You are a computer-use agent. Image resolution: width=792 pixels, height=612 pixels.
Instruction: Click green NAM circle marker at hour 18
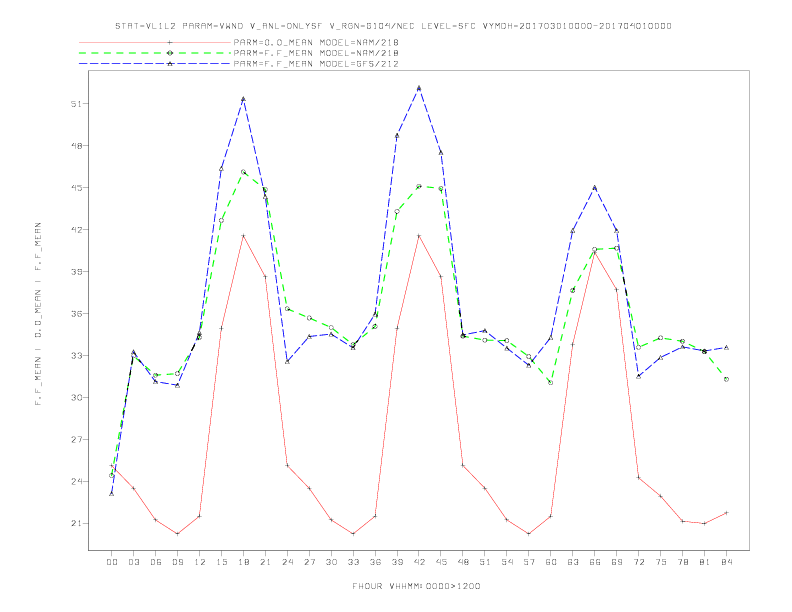pyautogui.click(x=243, y=172)
